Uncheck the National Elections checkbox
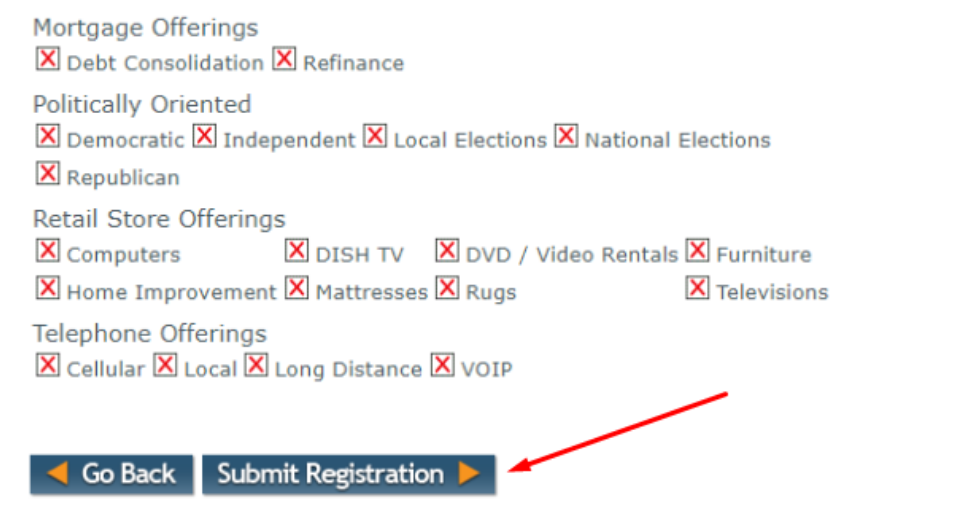Screen dimensions: 953x529 (x=566, y=136)
